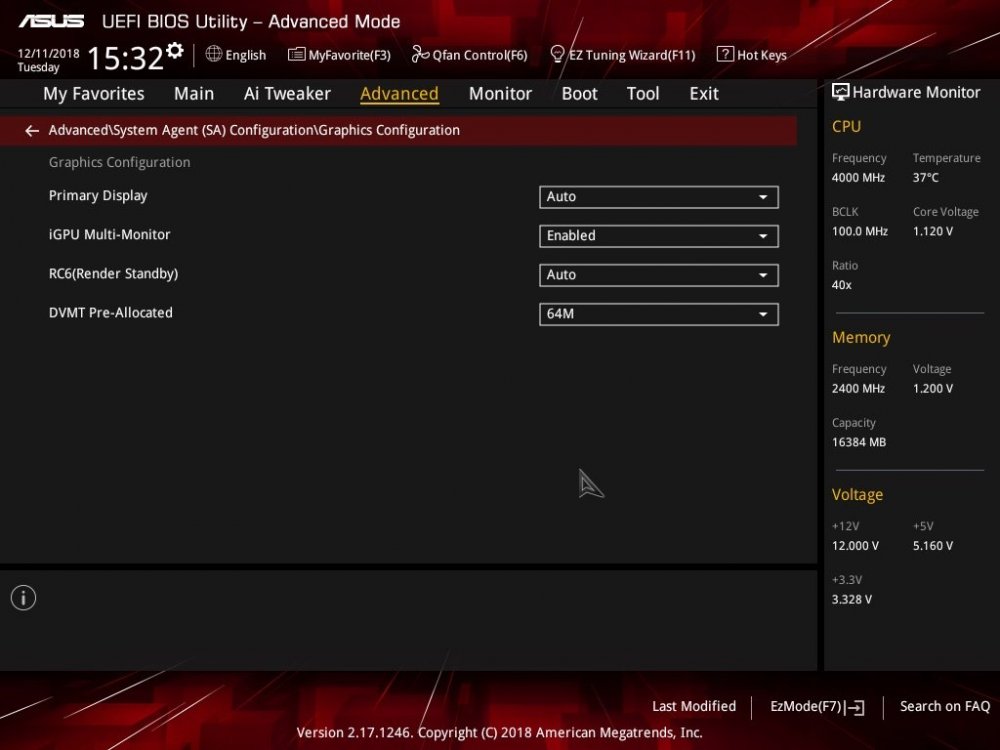
Task: Click the RC6(Render Standby) label
Action: click(114, 274)
